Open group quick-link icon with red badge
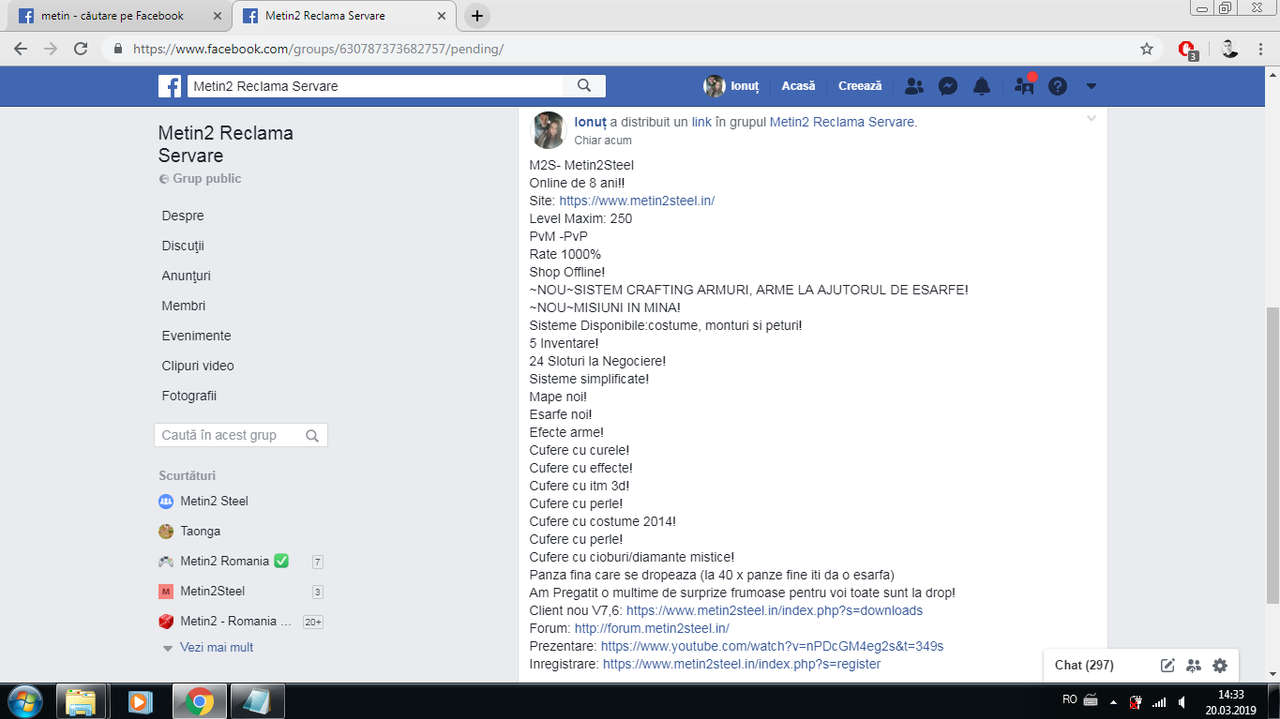The width and height of the screenshot is (1280, 719). [x=1024, y=86]
